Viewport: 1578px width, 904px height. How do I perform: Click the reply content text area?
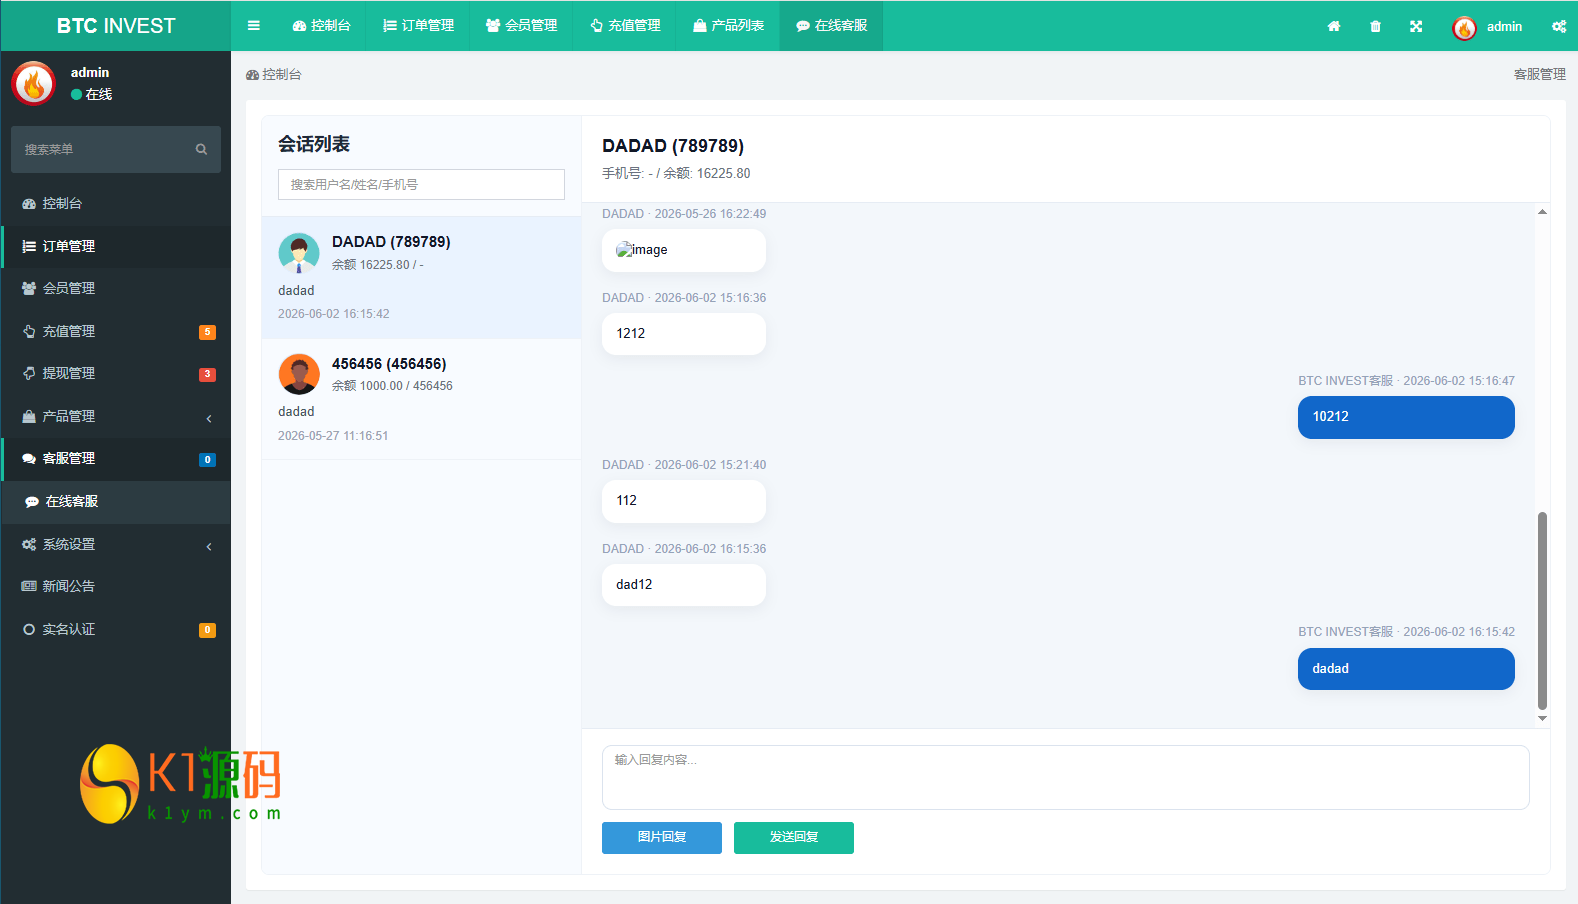pos(1066,777)
